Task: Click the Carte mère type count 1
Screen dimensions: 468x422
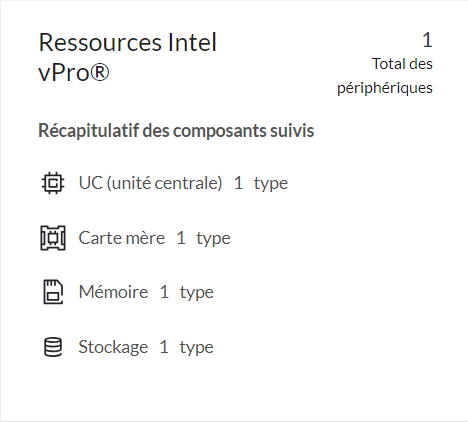Action: click(x=181, y=238)
